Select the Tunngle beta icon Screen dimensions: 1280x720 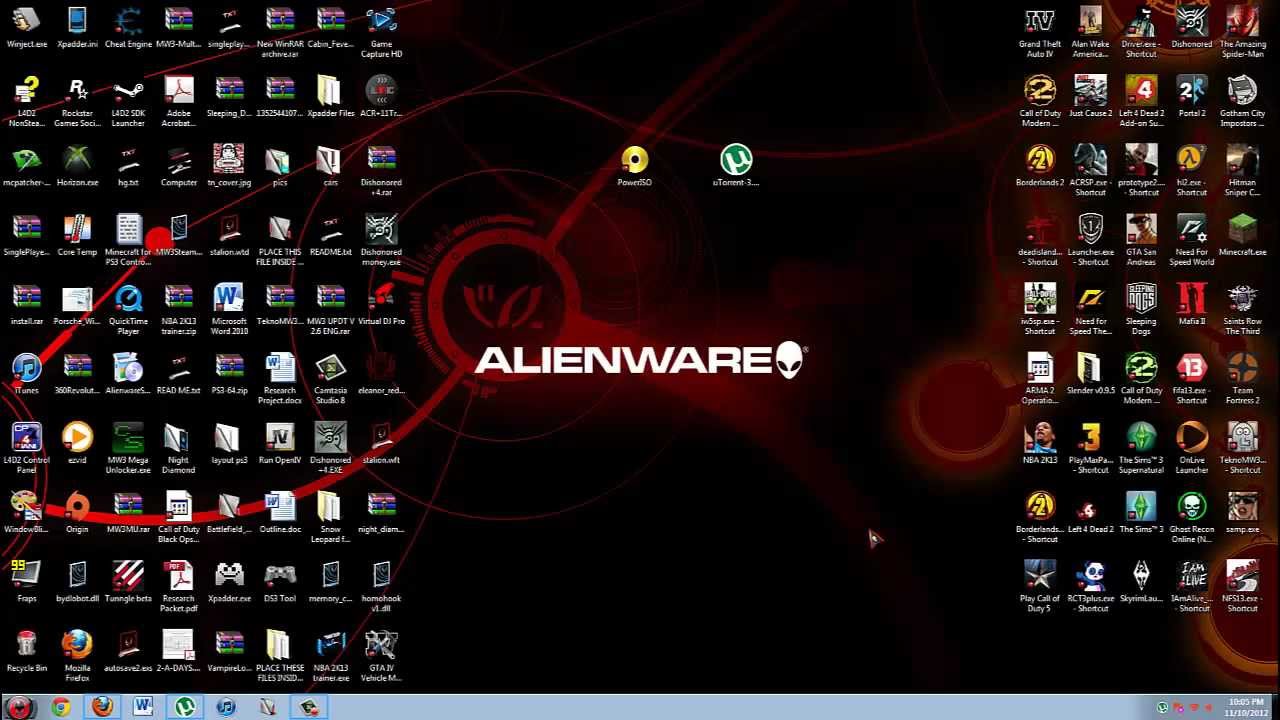point(128,582)
